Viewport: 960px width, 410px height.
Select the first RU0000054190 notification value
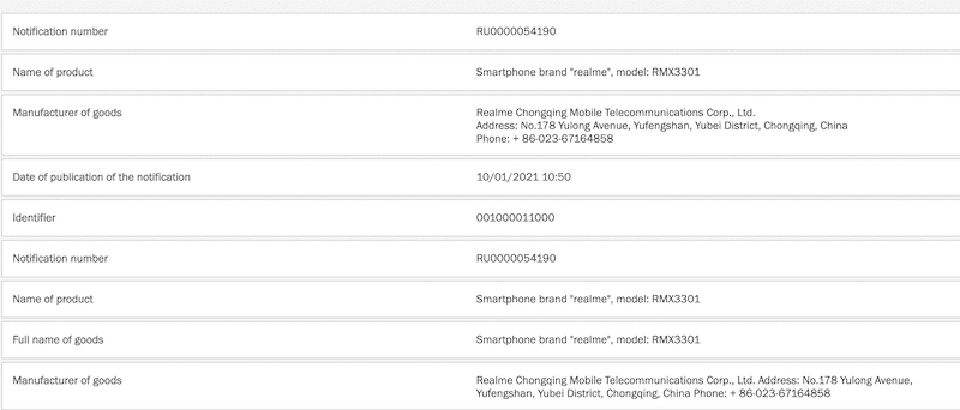516,32
